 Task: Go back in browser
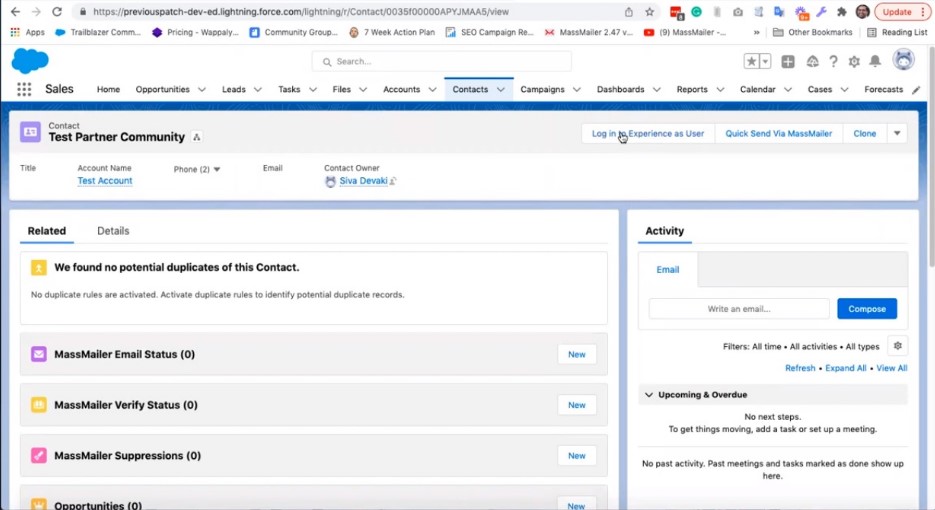click(16, 12)
